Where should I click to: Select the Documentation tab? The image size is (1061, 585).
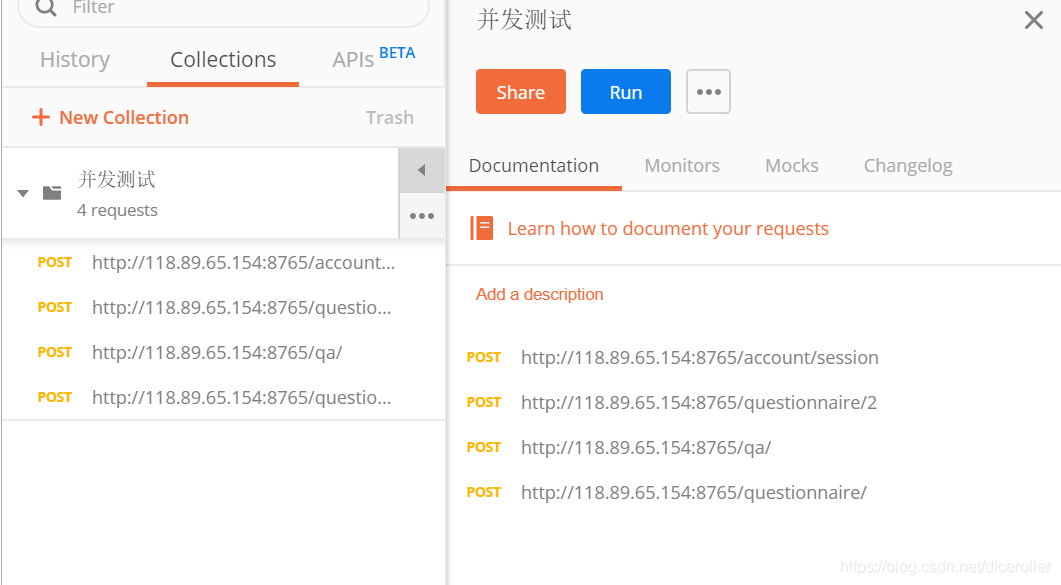(534, 166)
